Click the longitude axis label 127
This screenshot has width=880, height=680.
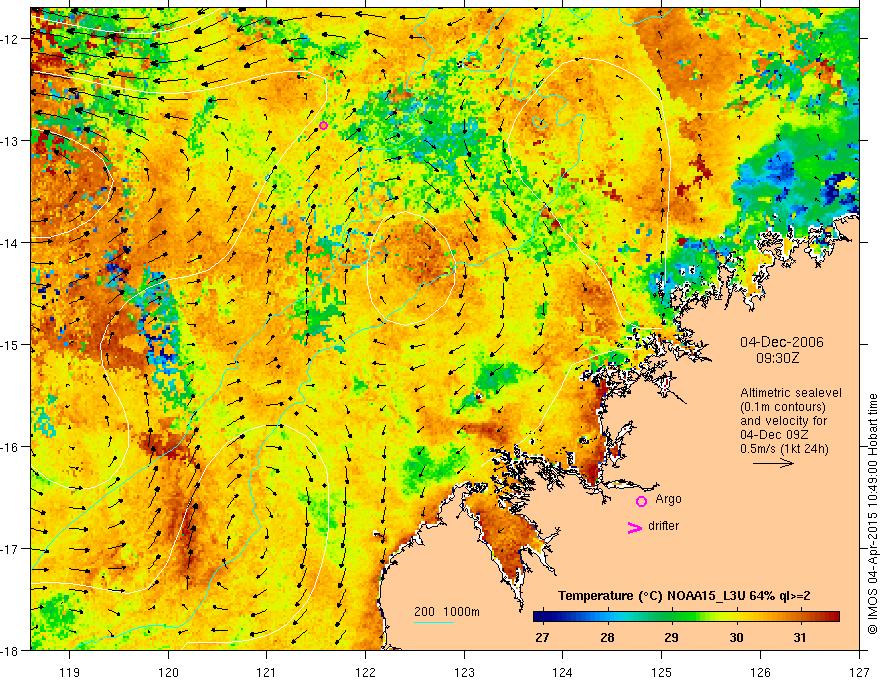[859, 672]
